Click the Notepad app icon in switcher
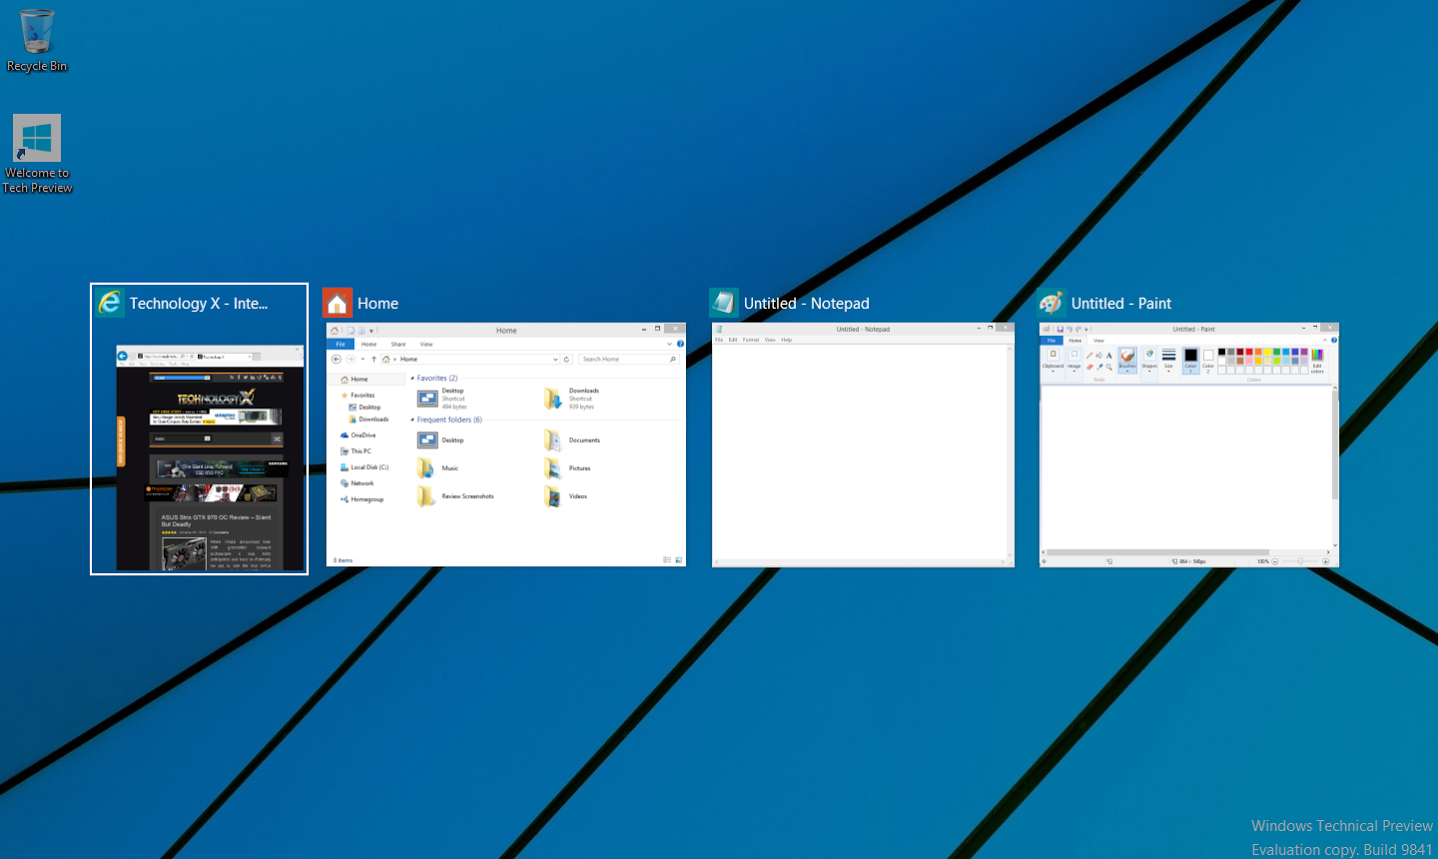 tap(723, 303)
